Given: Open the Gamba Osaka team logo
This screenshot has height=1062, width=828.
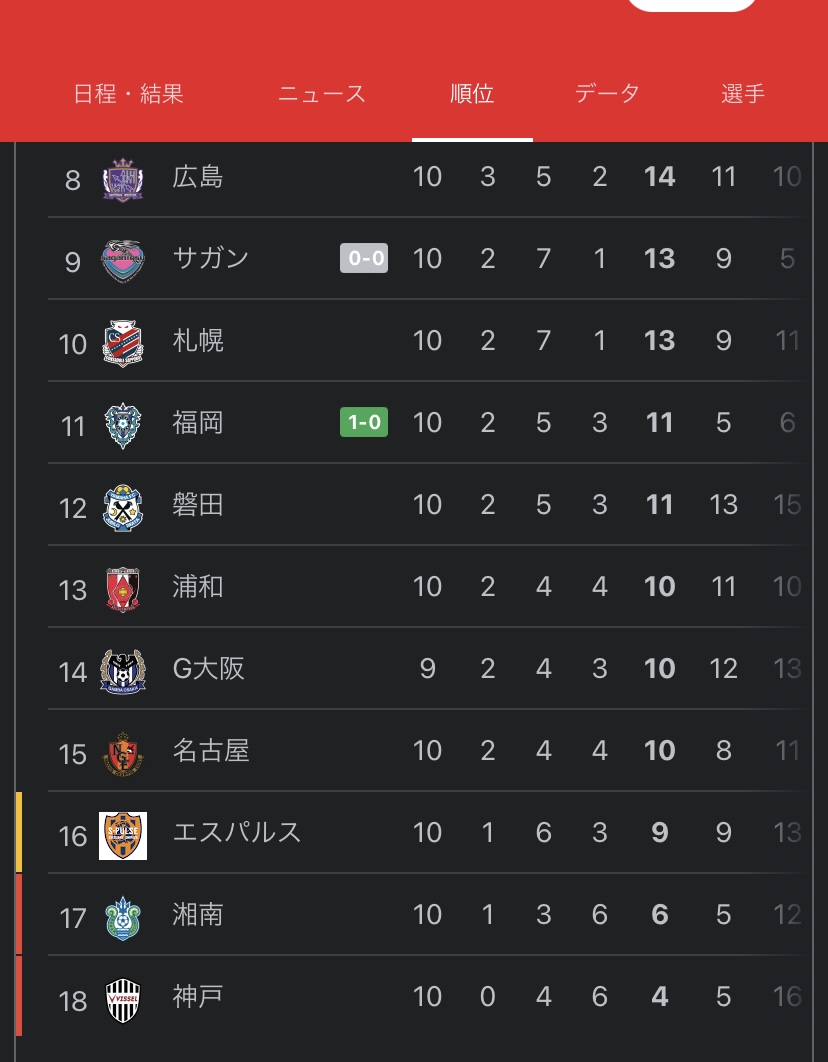Looking at the screenshot, I should 123,671.
